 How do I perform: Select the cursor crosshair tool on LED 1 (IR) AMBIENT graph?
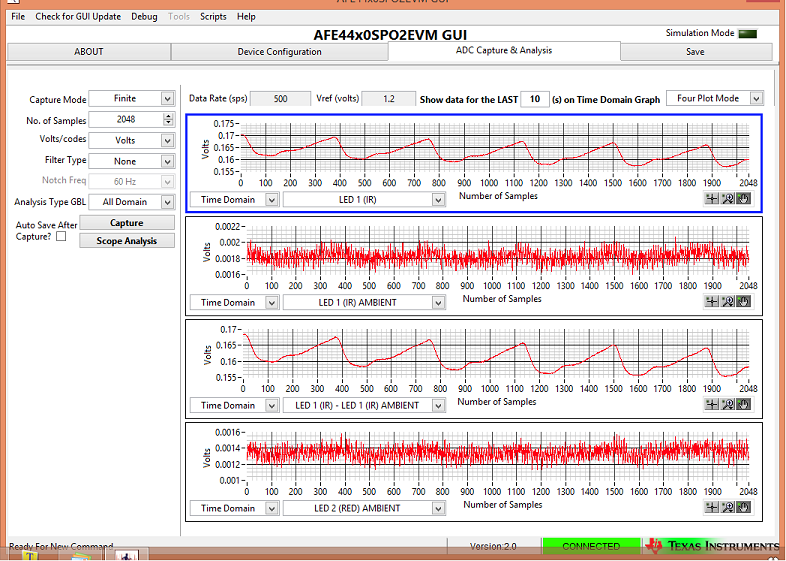pos(711,301)
